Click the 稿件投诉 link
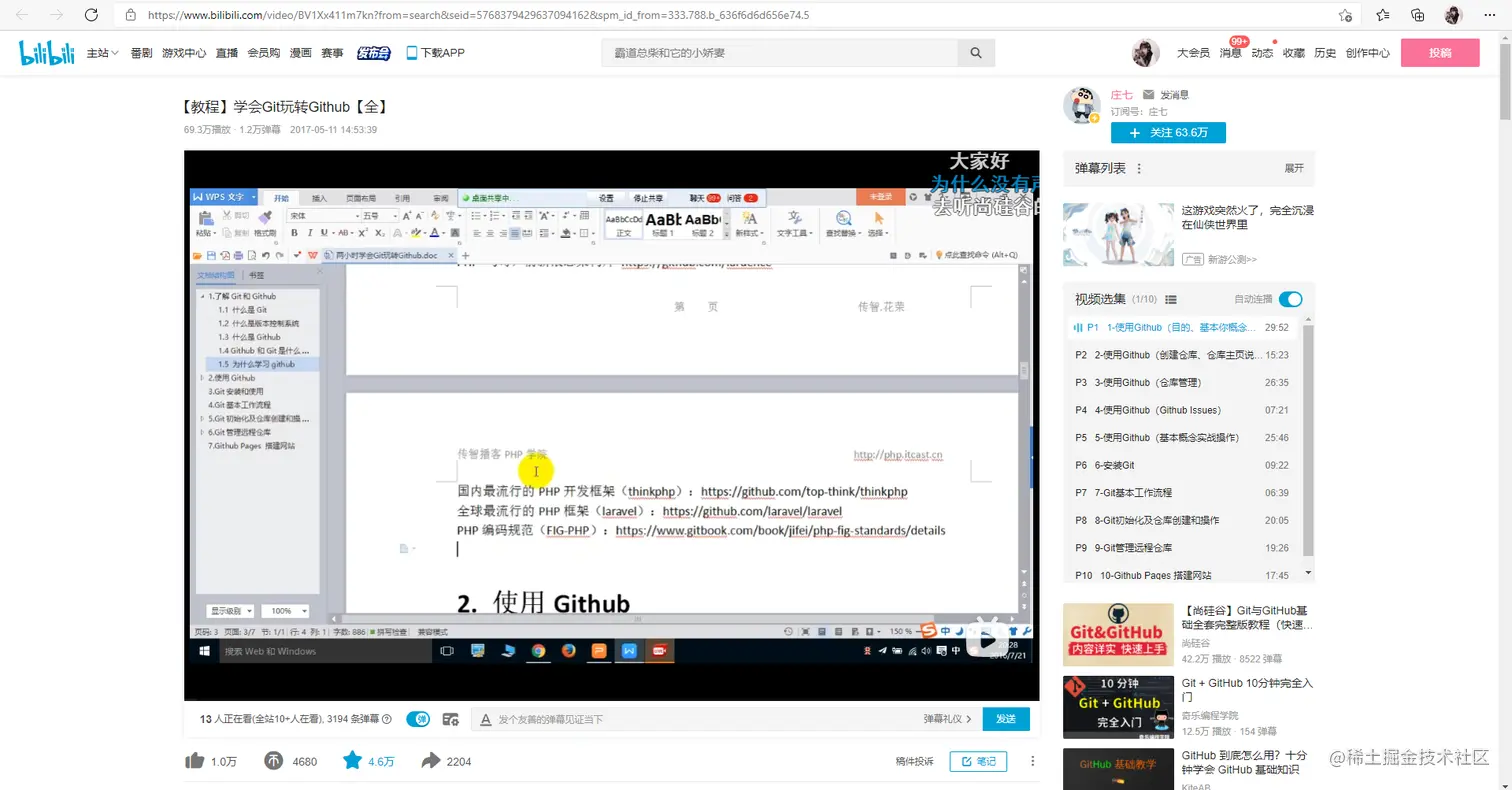 click(914, 762)
